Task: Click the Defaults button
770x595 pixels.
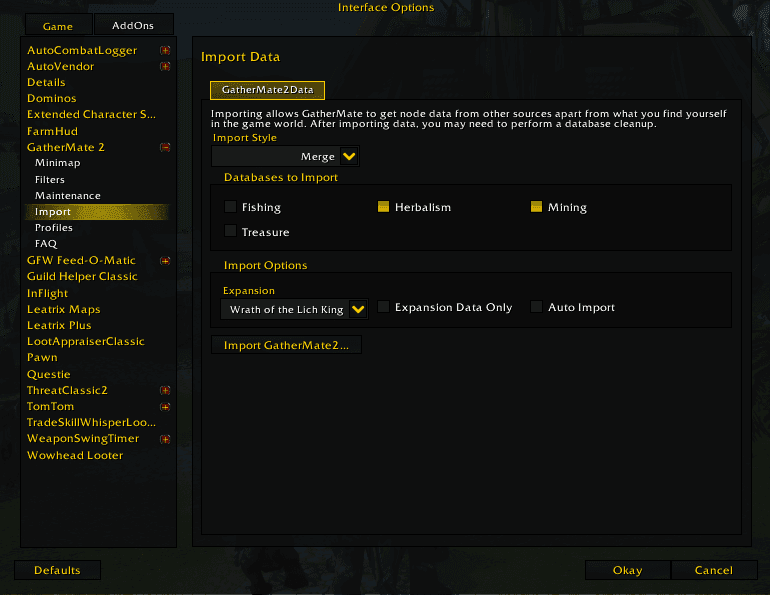Action: (x=57, y=570)
